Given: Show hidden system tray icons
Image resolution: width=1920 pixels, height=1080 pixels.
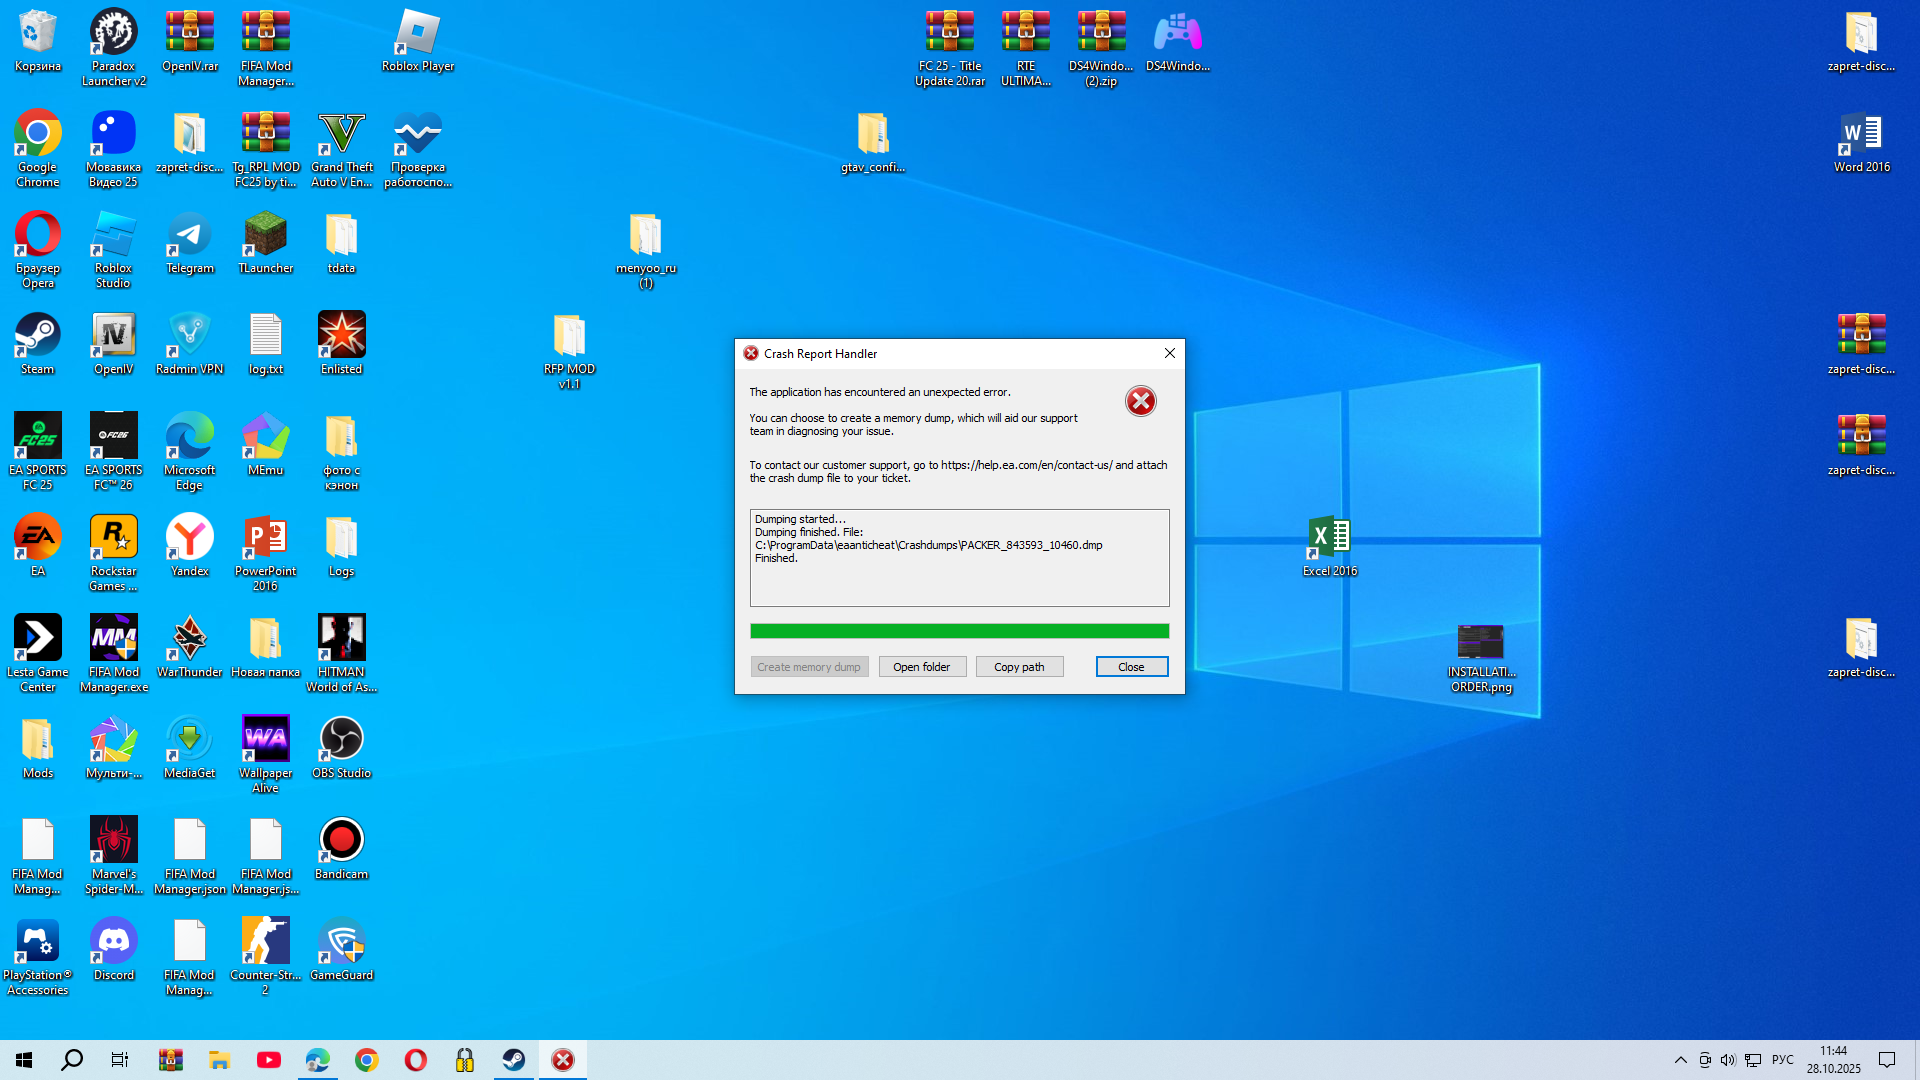Looking at the screenshot, I should pos(1680,1060).
